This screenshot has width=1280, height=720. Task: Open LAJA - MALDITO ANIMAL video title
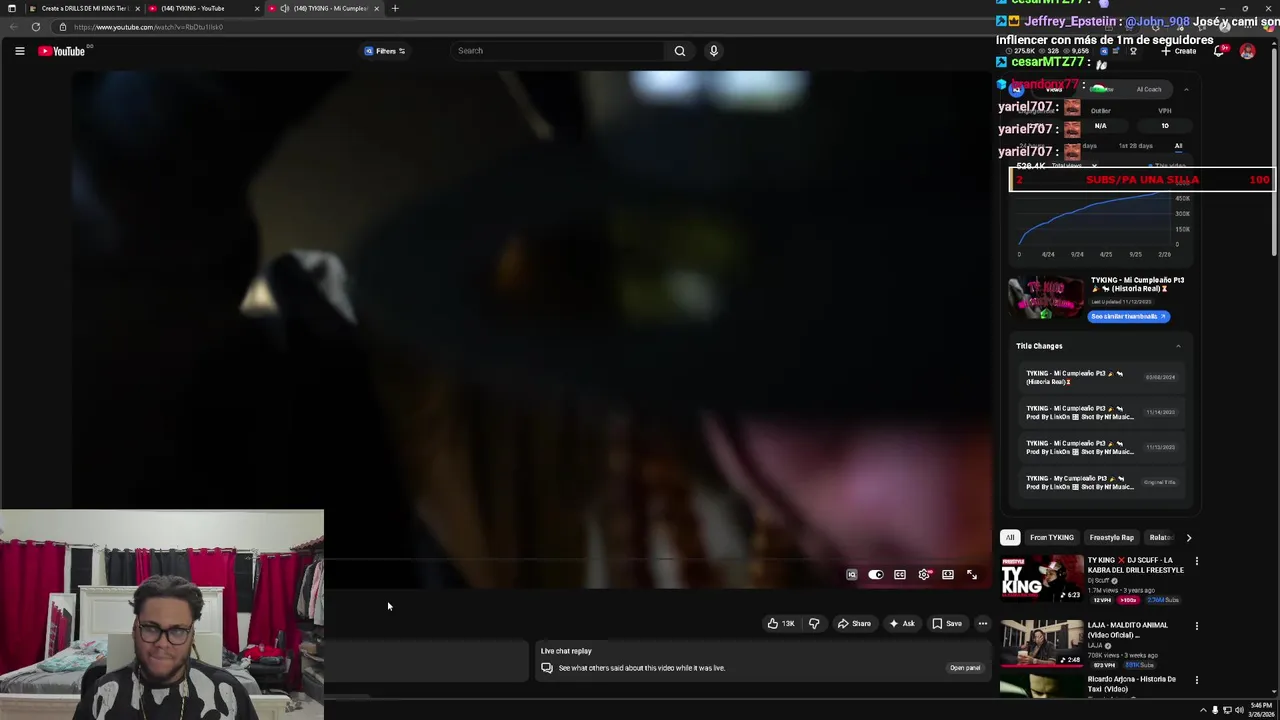1128,630
